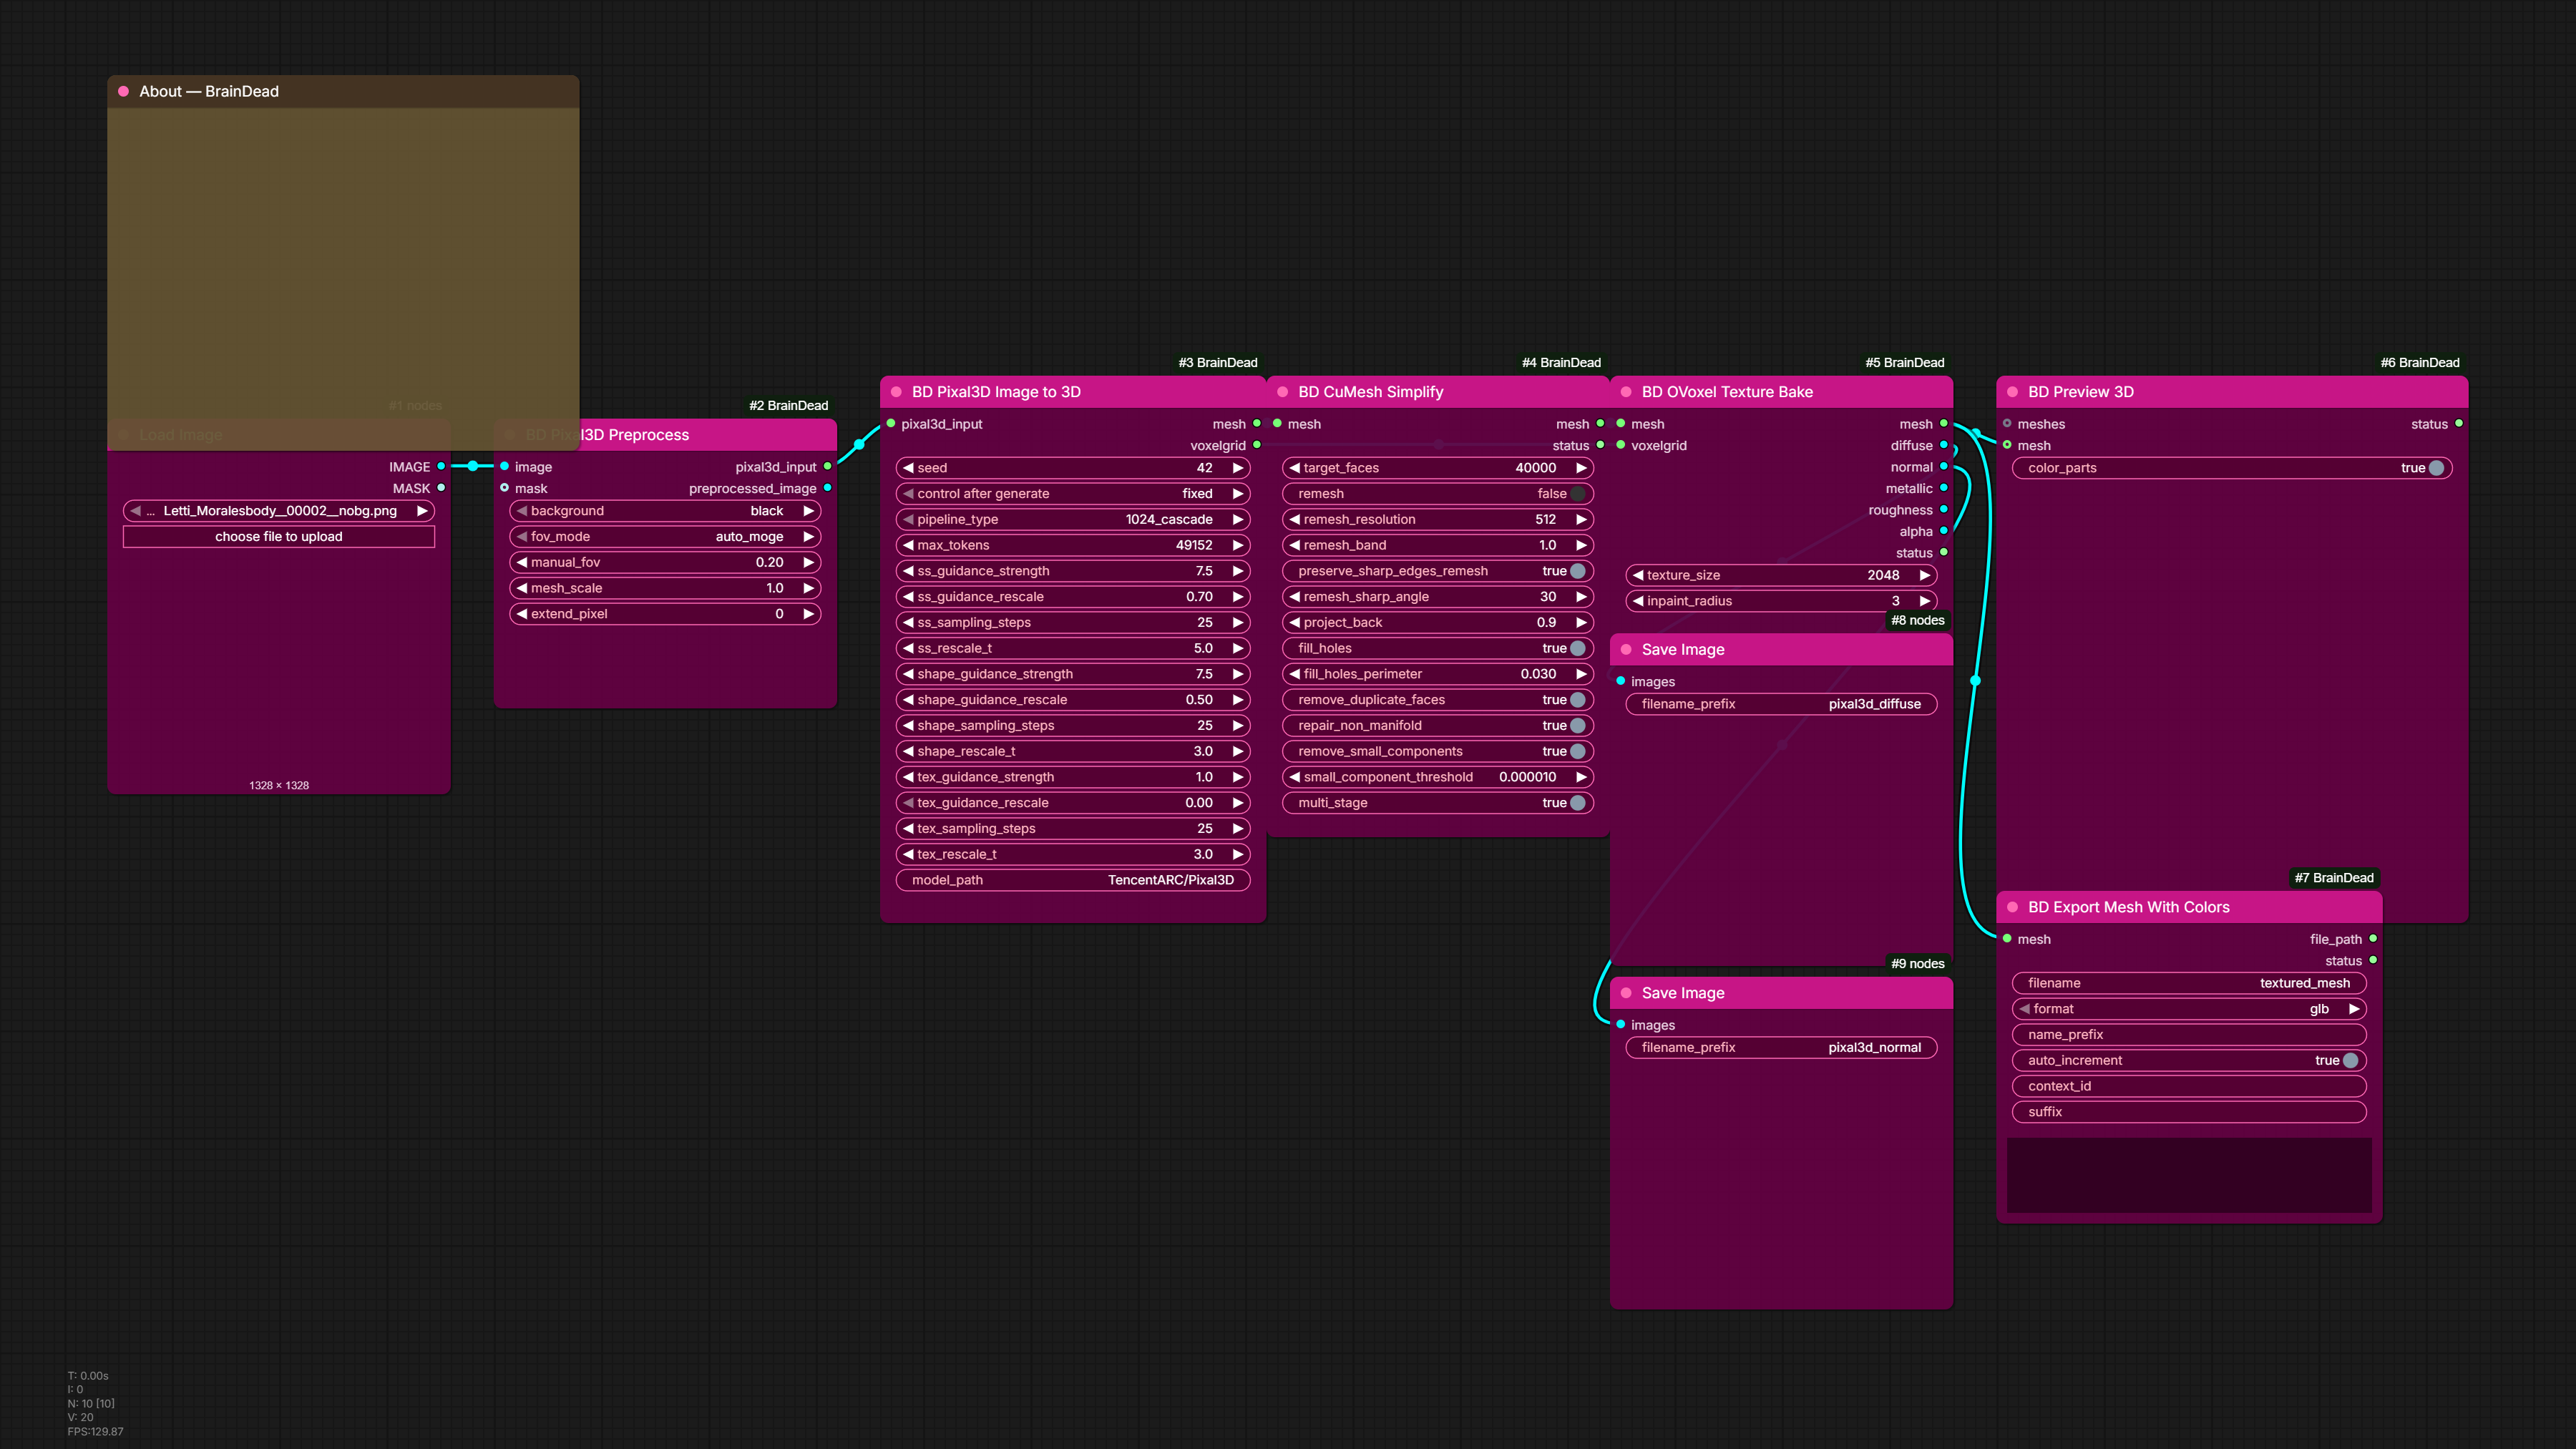Click the IMAGE output socket on Load Image
Viewport: 2576px width, 1449px height.
[441, 466]
